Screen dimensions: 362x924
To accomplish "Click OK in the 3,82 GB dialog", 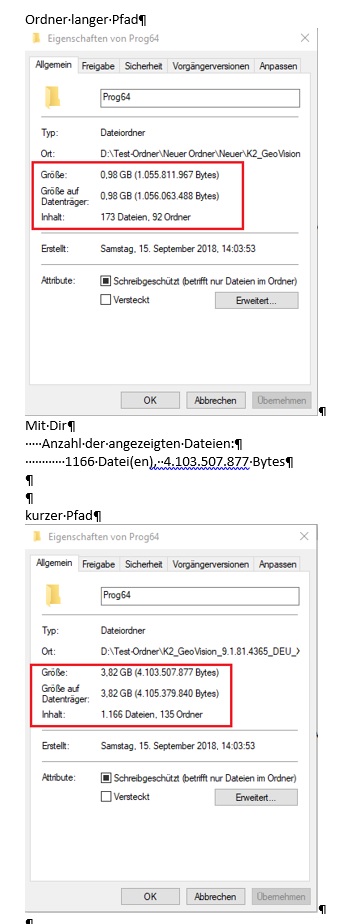I will (x=150, y=897).
